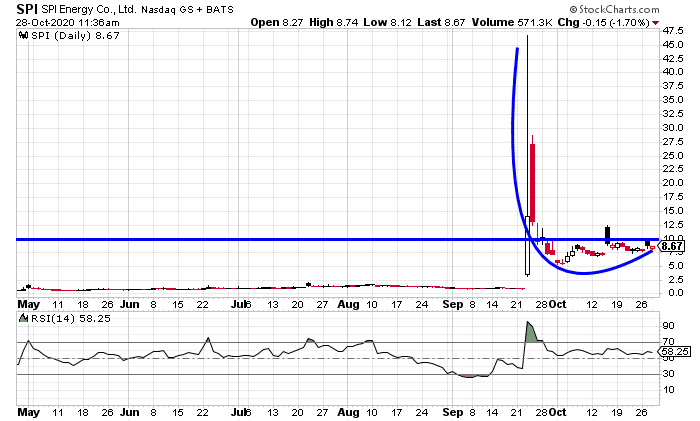Click the 70 level on RSI axis
This screenshot has height=421, width=700.
[x=668, y=342]
